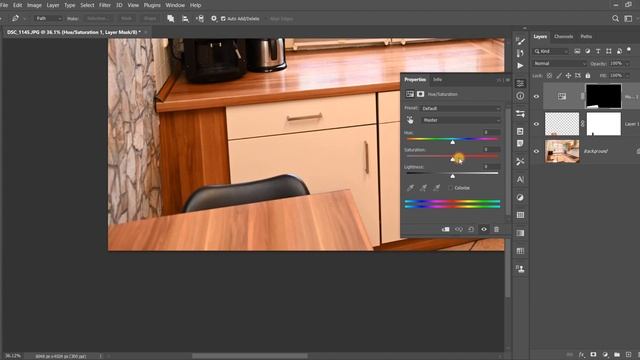Viewport: 640px width, 360px height.
Task: Click lock transparent pixels icon
Action: (549, 76)
